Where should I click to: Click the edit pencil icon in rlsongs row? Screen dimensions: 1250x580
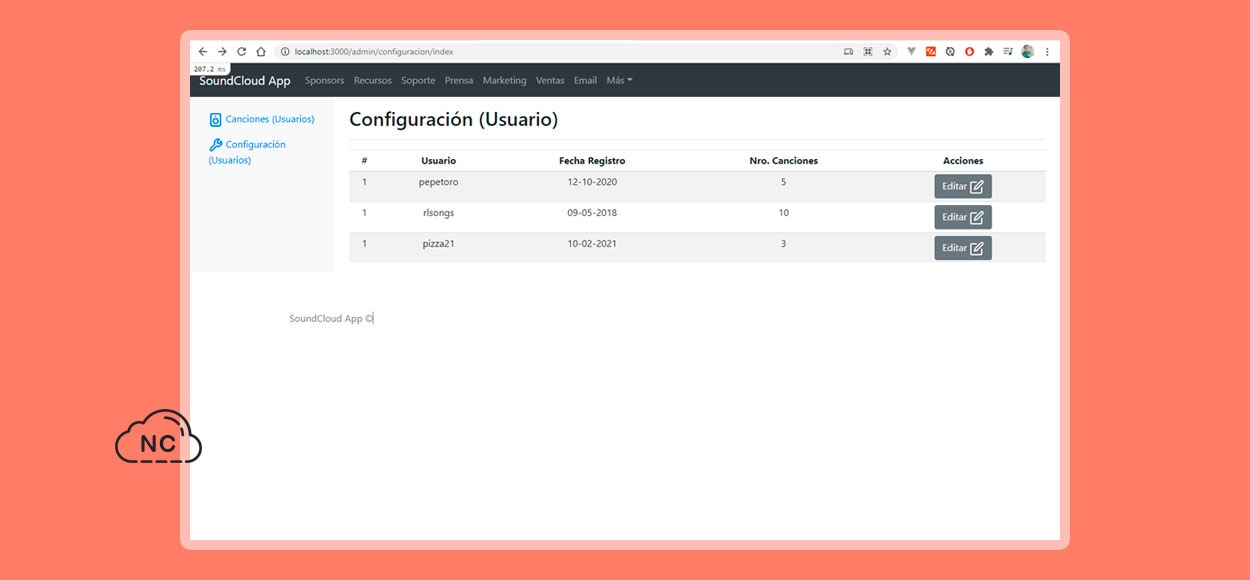(x=977, y=217)
